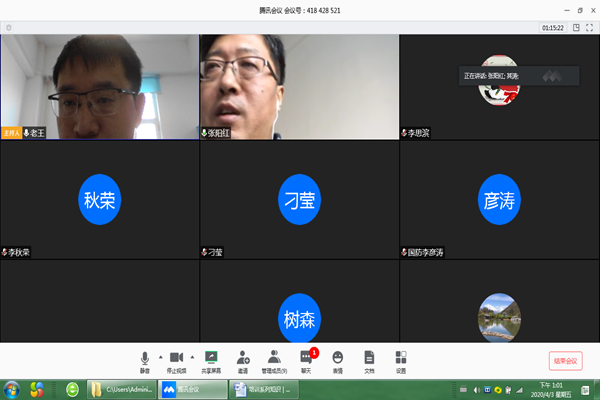The image size is (600, 400).
Task: Click the red 结束会议 end meeting button
Action: 566,361
